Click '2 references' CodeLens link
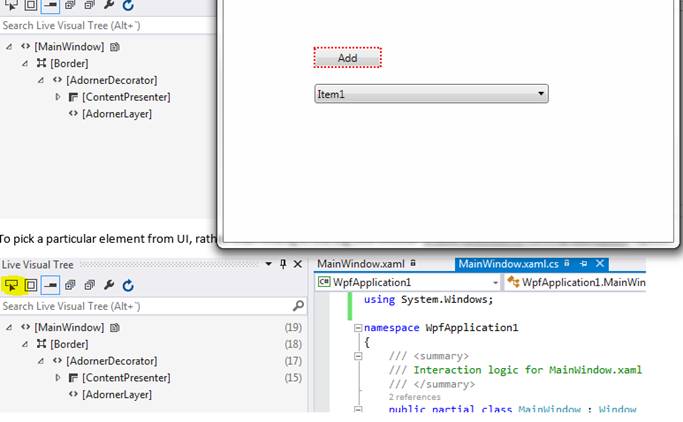The width and height of the screenshot is (683, 422). [x=414, y=397]
